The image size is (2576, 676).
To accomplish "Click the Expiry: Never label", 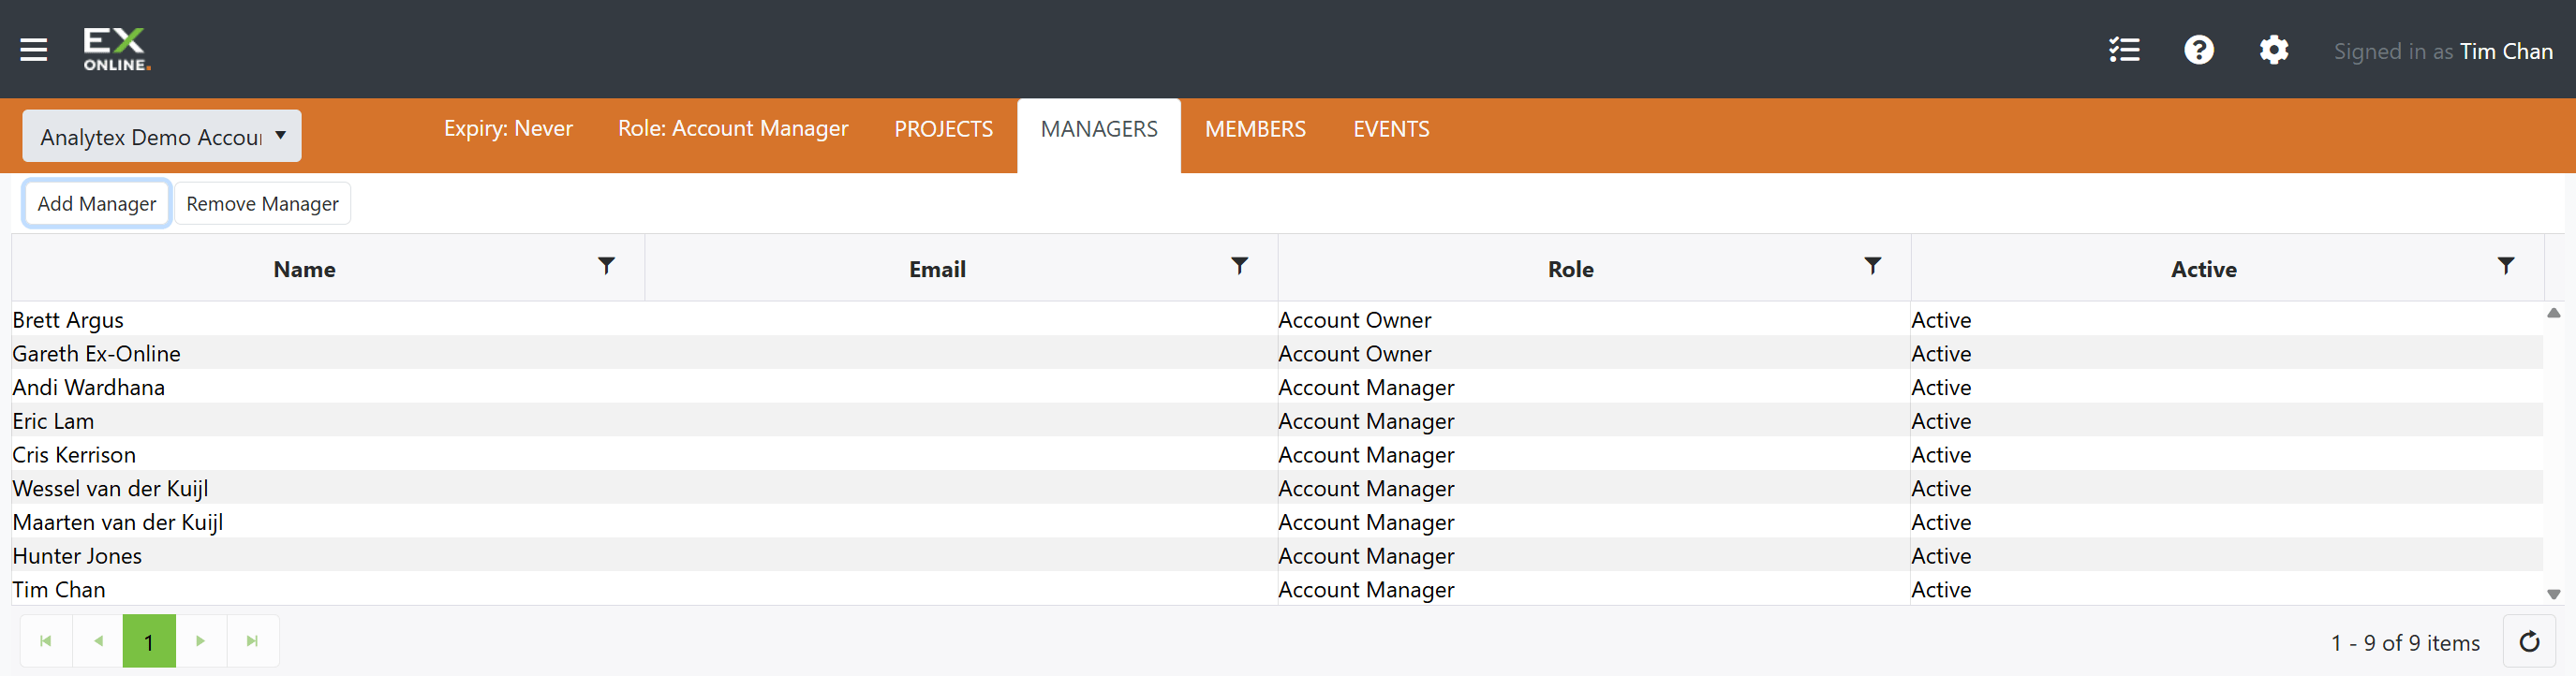I will 508,129.
